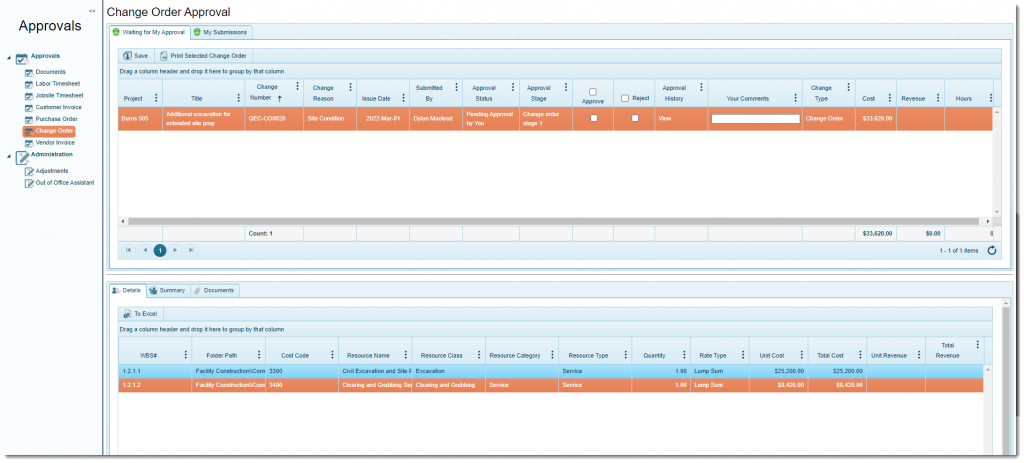Viewport: 1024px width, 463px height.
Task: Go to the first page of results
Action: (x=128, y=250)
